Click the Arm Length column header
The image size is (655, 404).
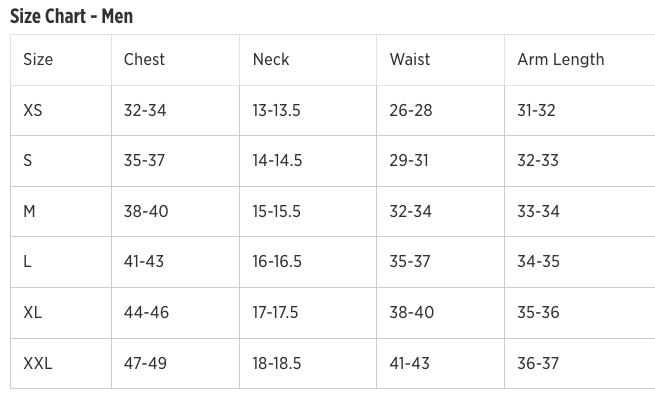561,59
